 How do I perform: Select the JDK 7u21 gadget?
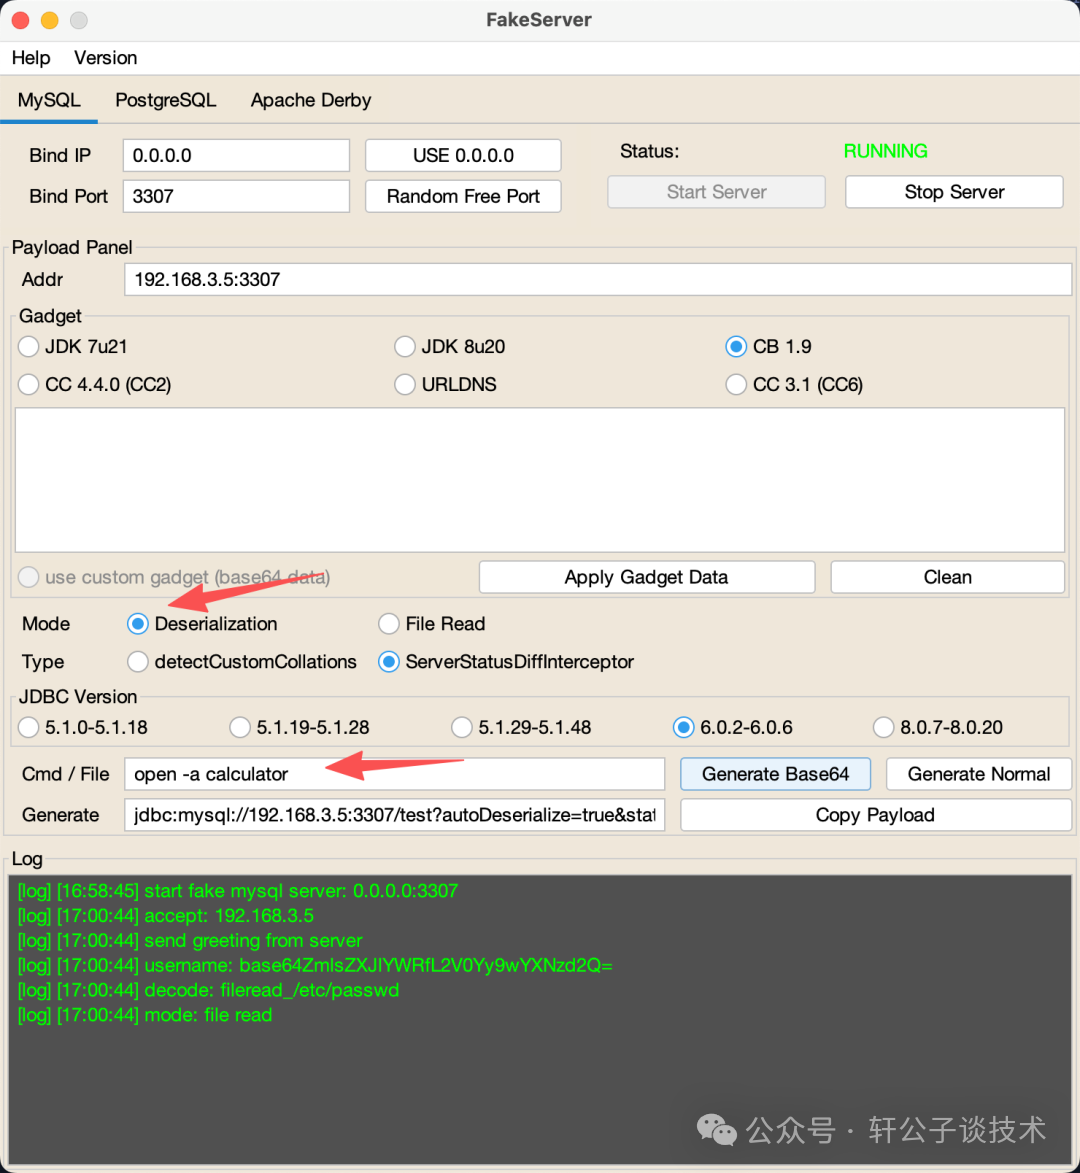pyautogui.click(x=73, y=346)
